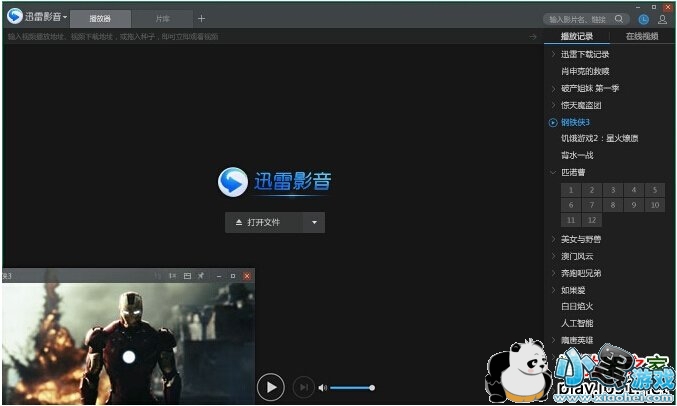Maximize the mini player window
This screenshot has width=677, height=406.
pos(233,276)
